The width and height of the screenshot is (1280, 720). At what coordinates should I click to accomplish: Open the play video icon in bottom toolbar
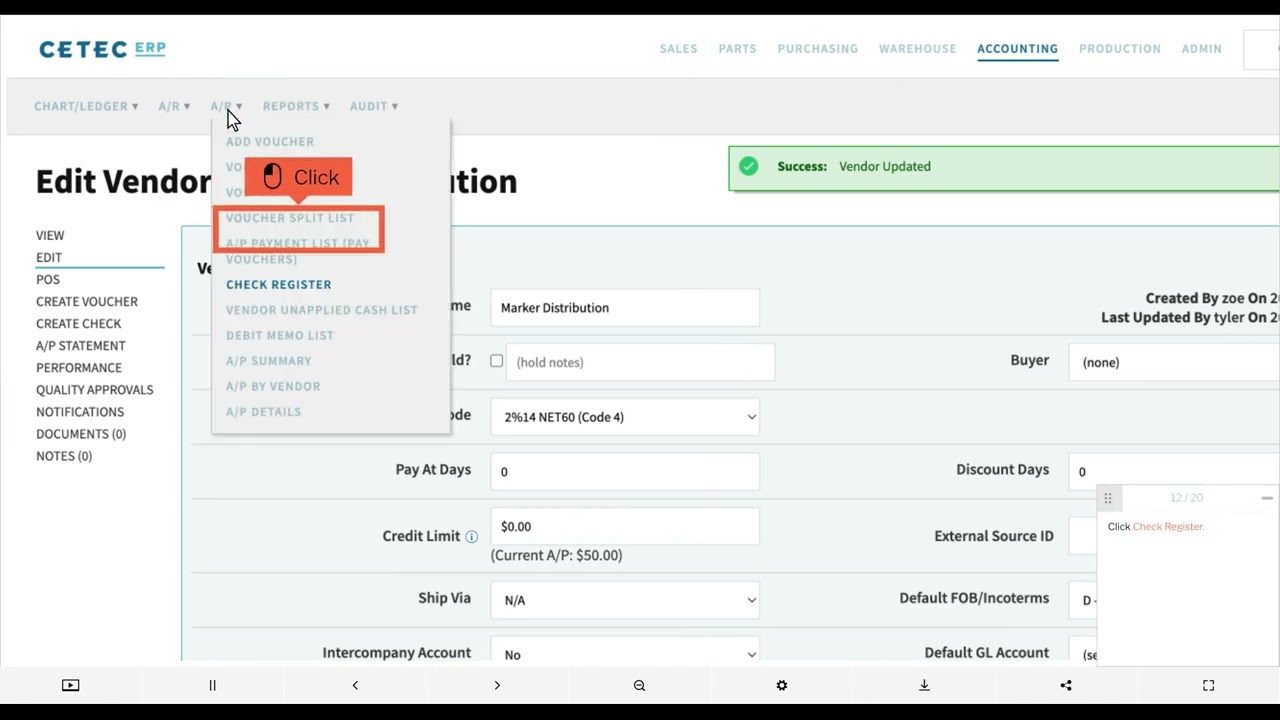click(70, 685)
